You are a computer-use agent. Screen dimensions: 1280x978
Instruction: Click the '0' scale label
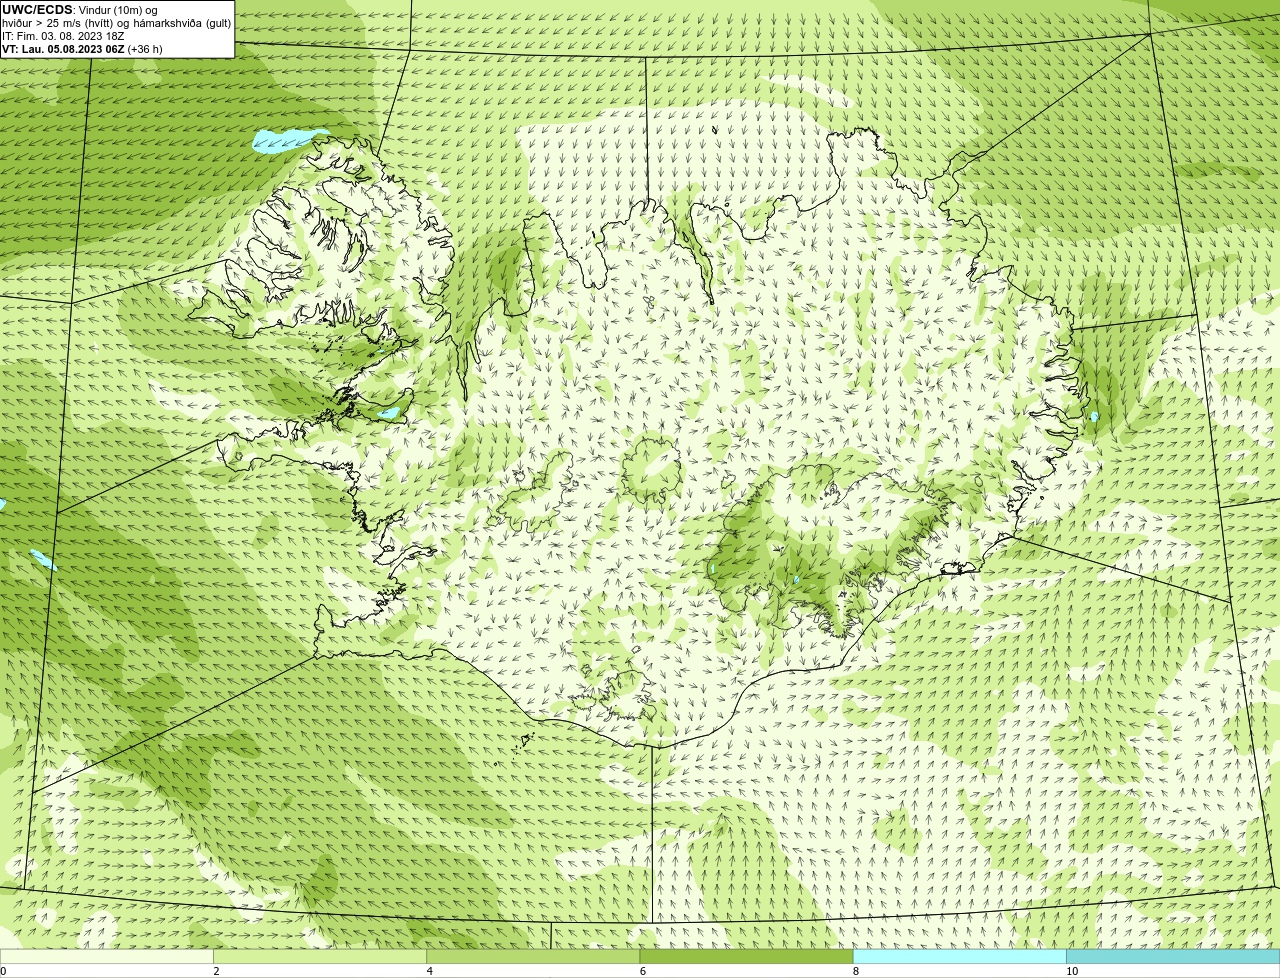4,971
